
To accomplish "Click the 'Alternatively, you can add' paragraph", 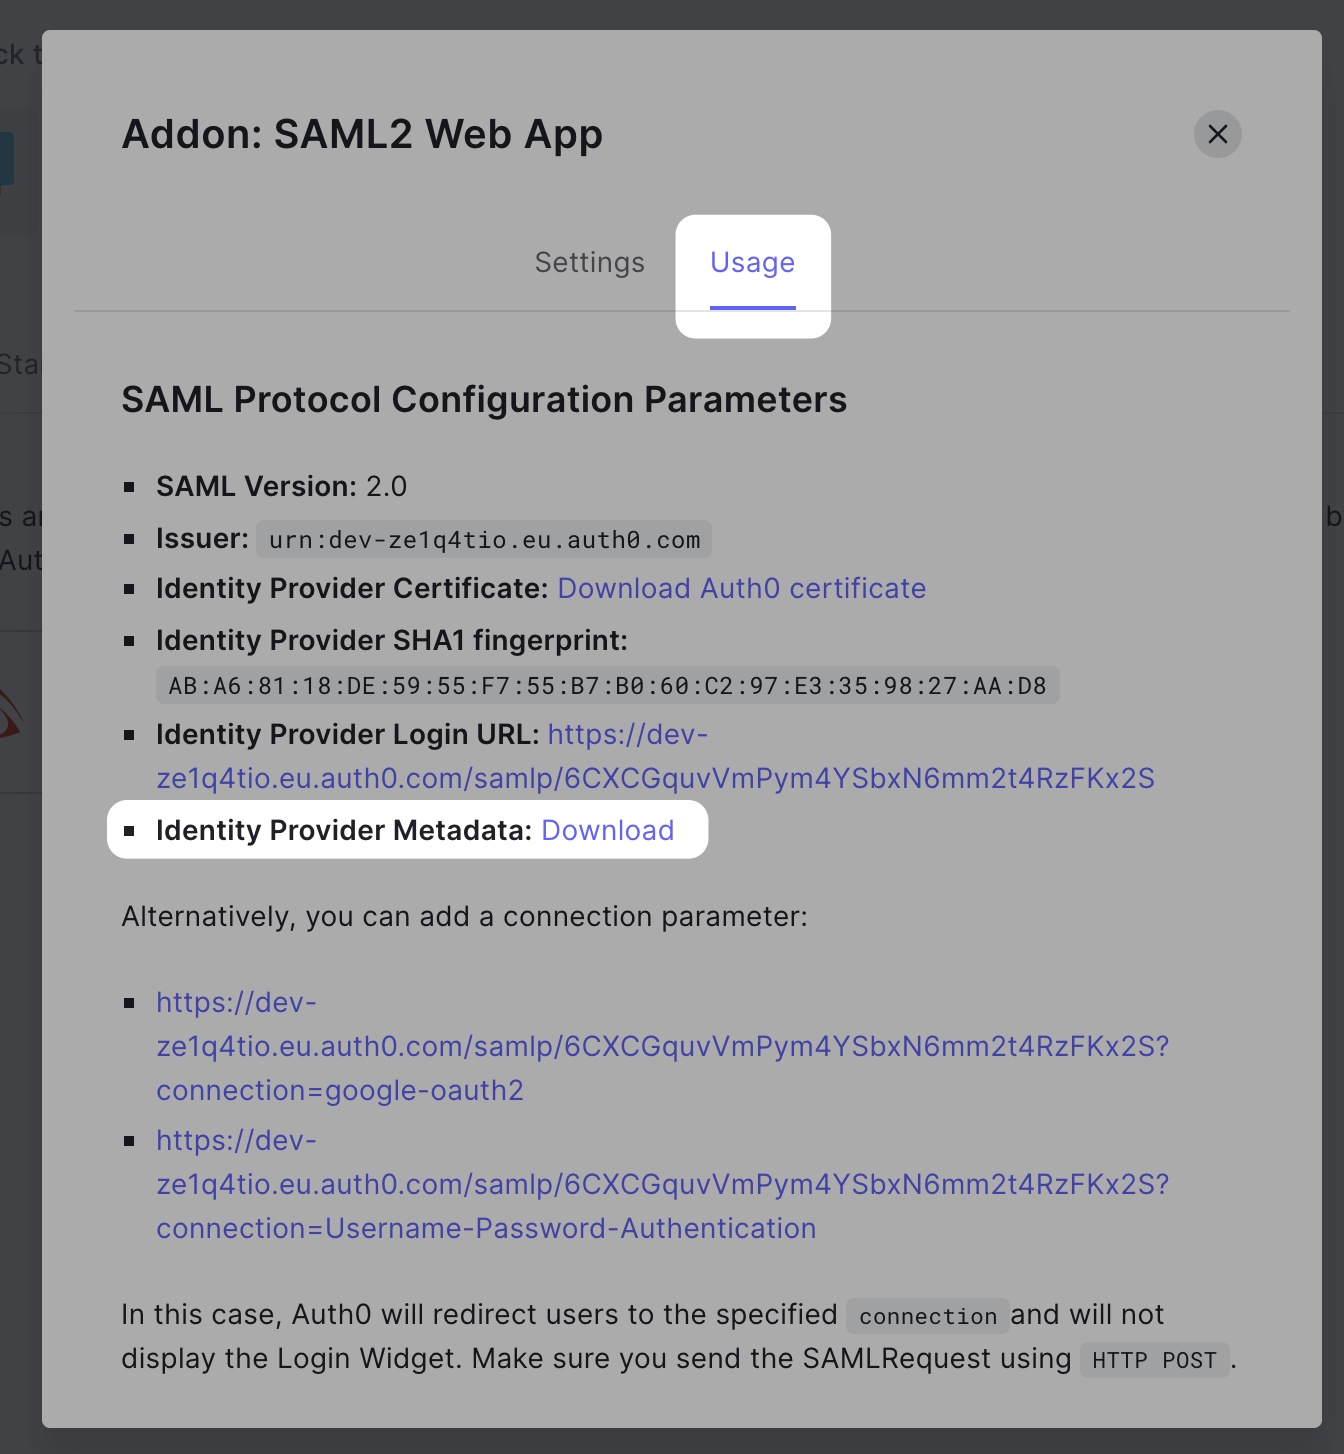I will 464,916.
